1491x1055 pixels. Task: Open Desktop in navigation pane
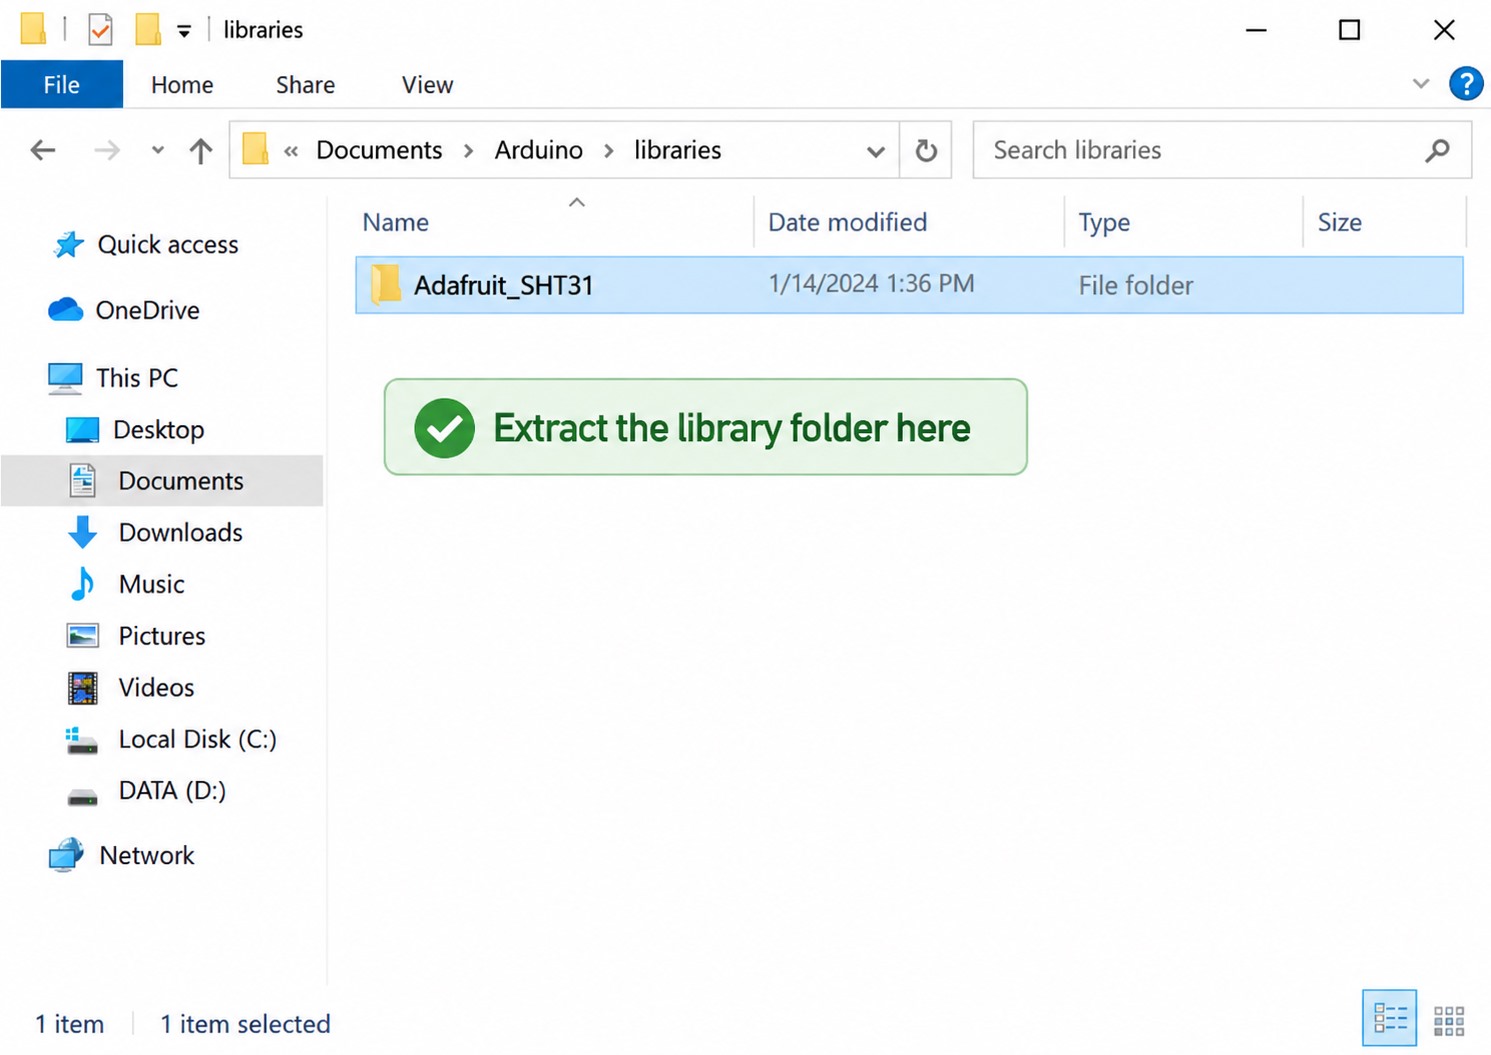tap(158, 430)
